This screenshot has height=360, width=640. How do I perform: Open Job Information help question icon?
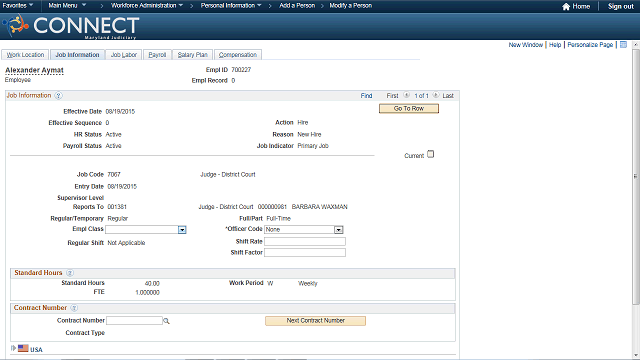point(58,96)
